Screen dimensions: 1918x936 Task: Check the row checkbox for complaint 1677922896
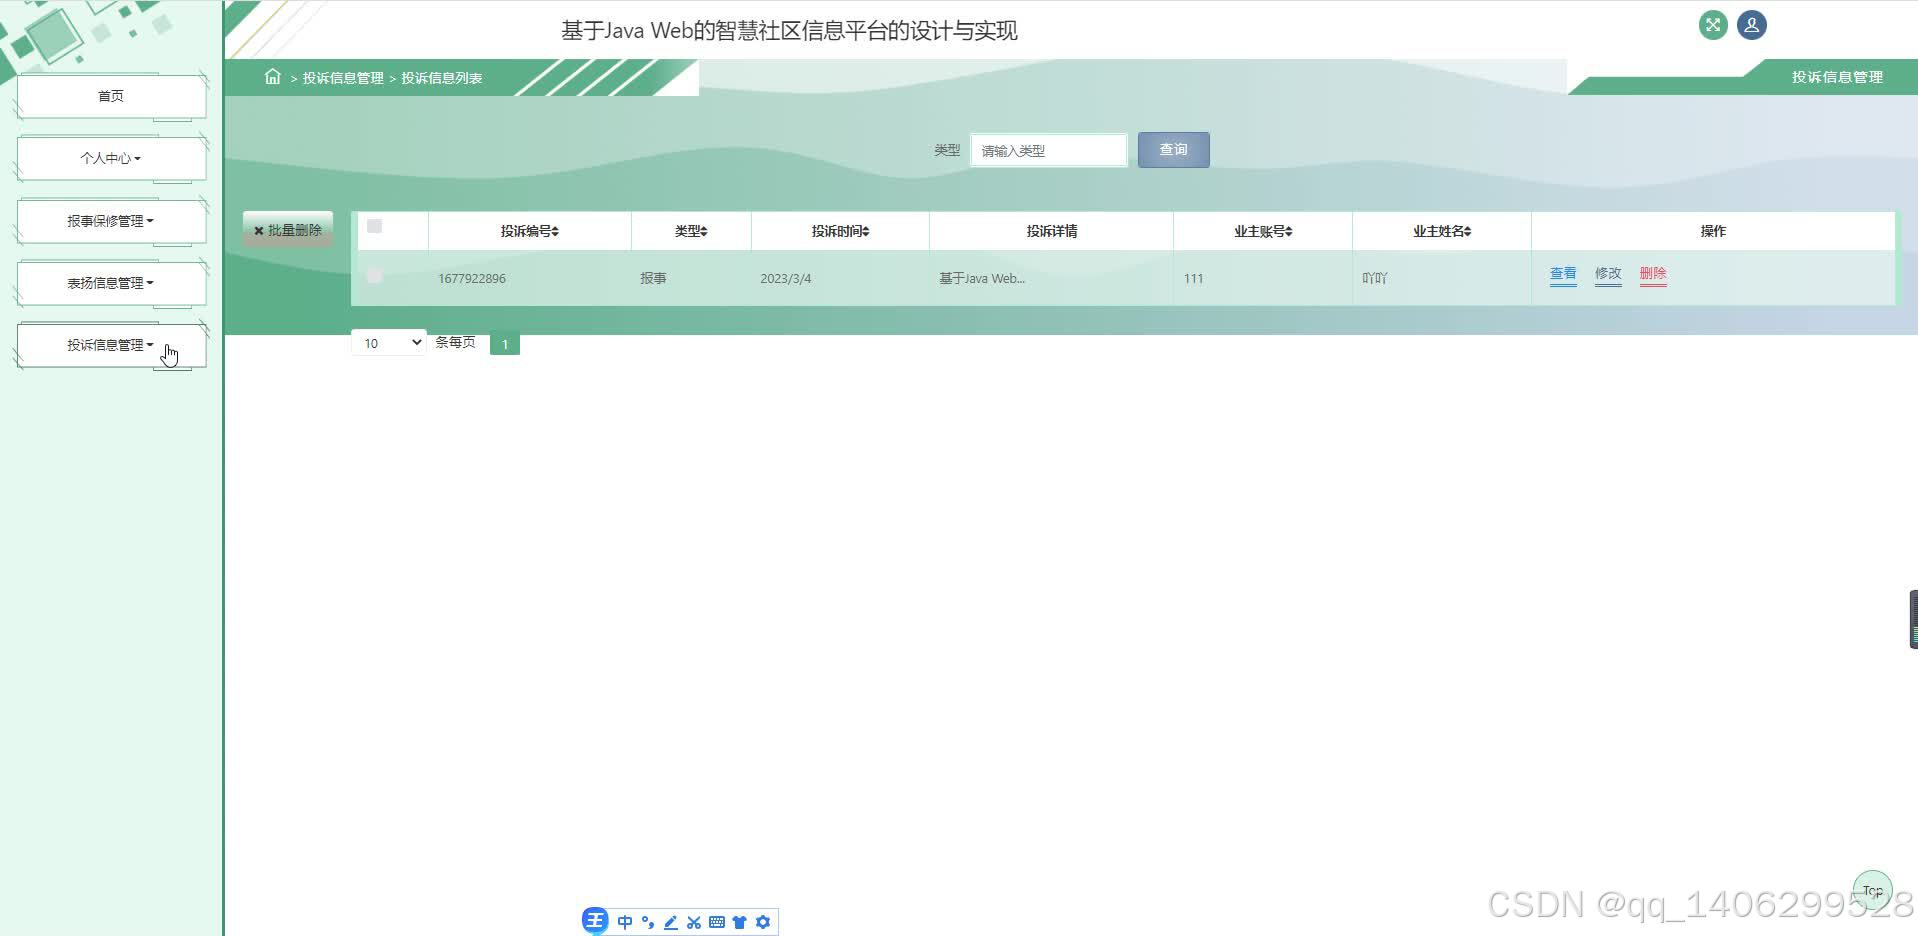coord(375,276)
